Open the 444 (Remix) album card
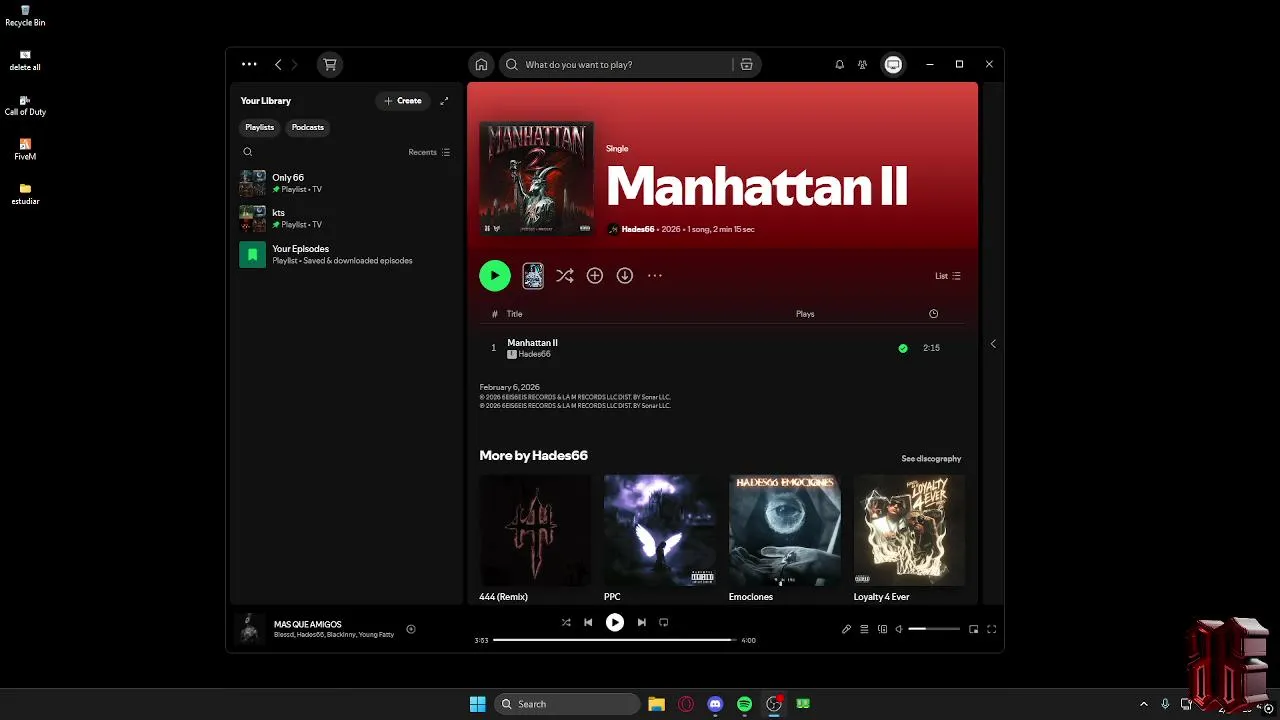Screen dimensions: 1280x720 point(535,539)
